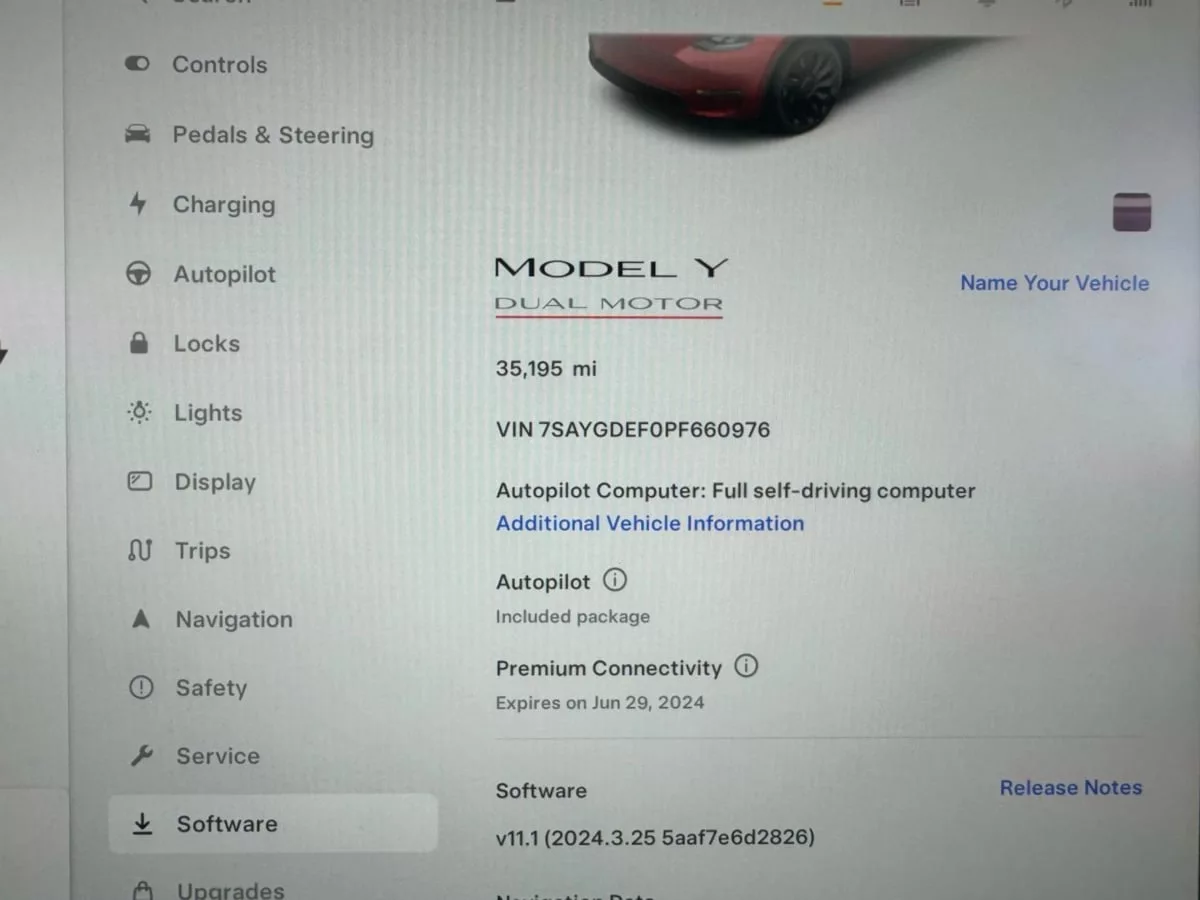Tap the red Model Y car image
The image size is (1200, 900).
click(x=760, y=80)
